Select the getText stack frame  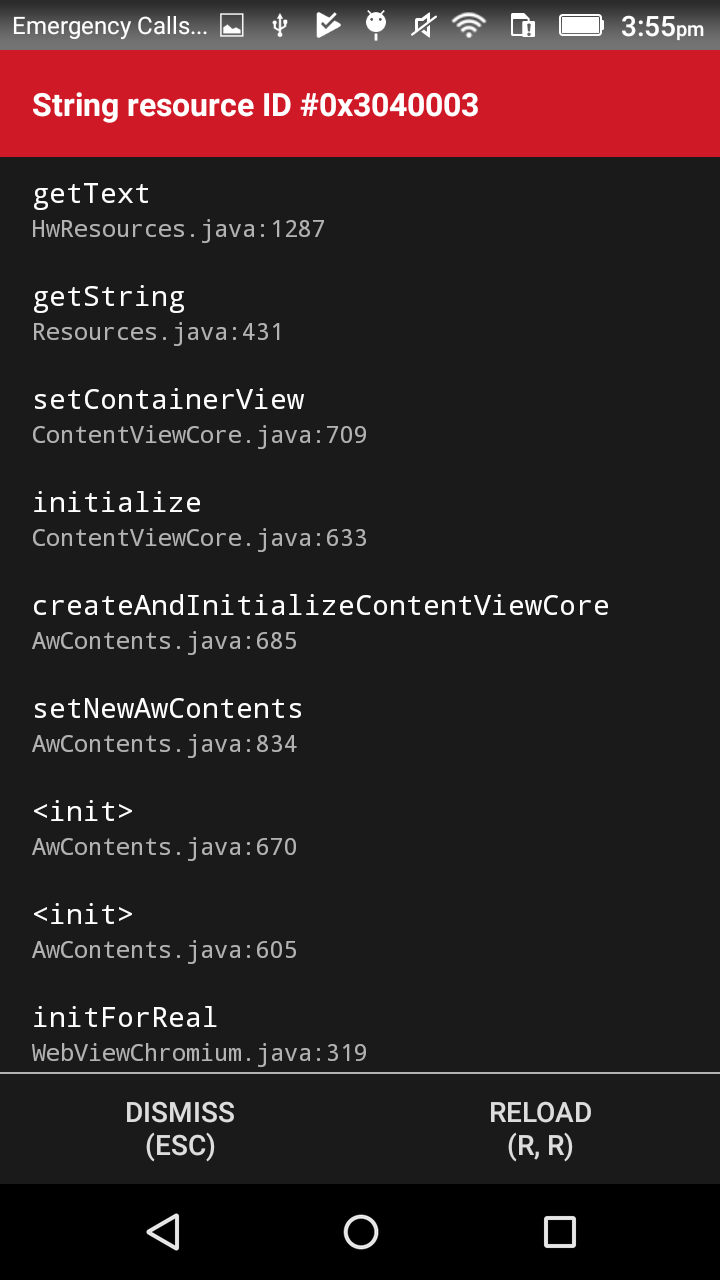tap(360, 210)
